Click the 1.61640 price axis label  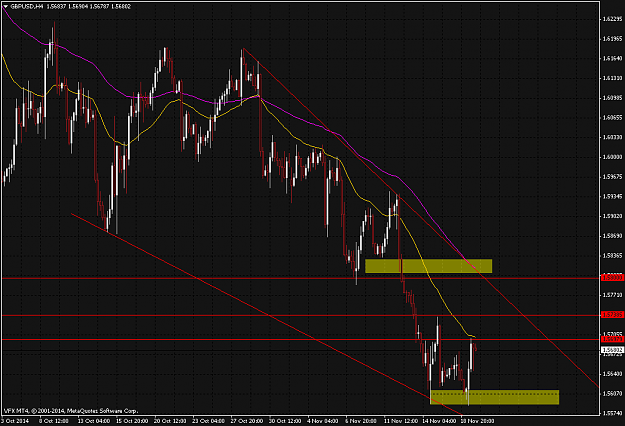pos(613,58)
